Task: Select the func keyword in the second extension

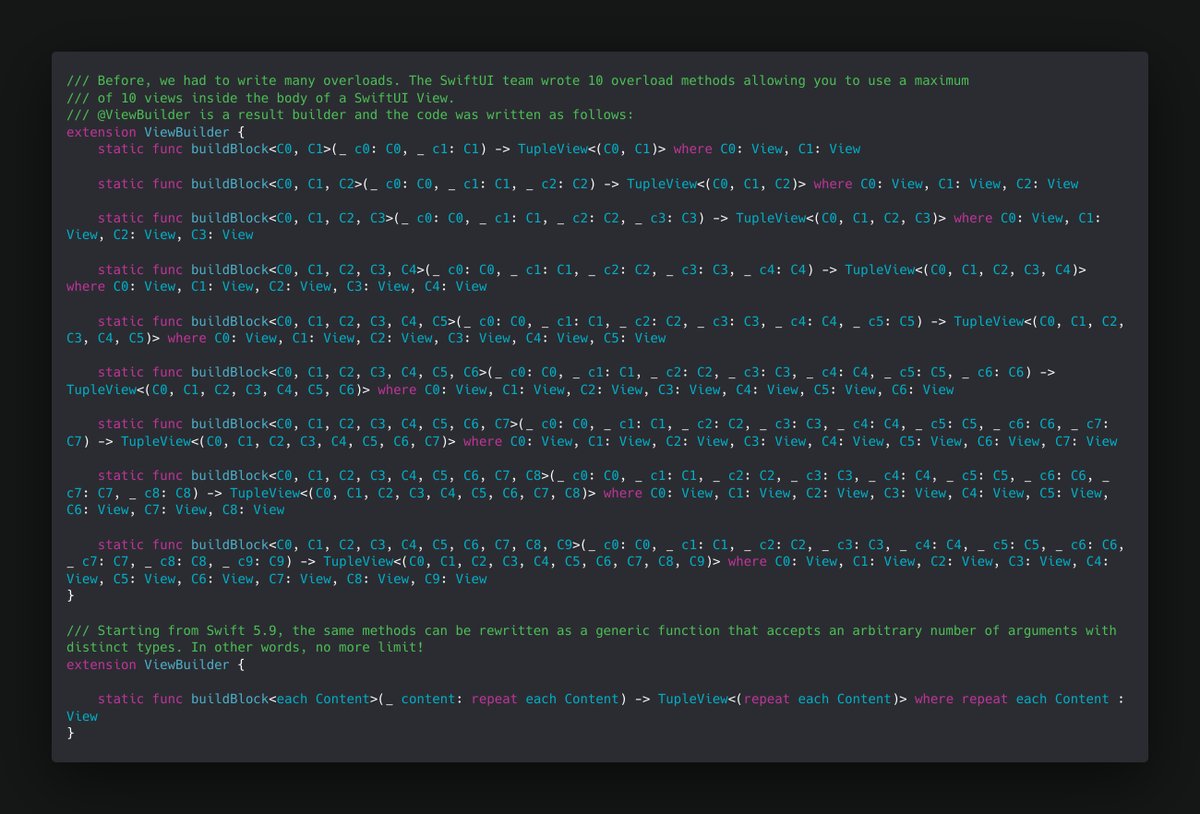Action: pos(168,698)
